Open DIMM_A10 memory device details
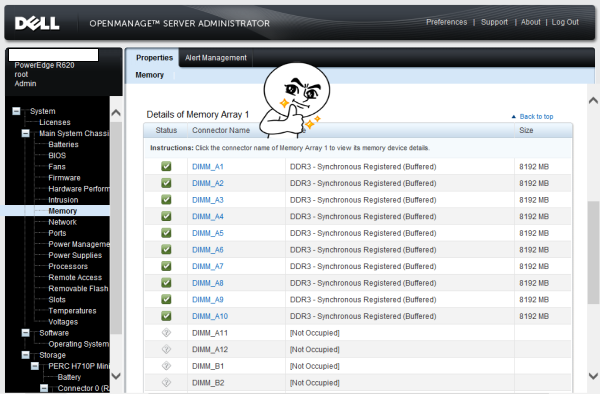Screen dimensions: 600x394 coord(210,316)
